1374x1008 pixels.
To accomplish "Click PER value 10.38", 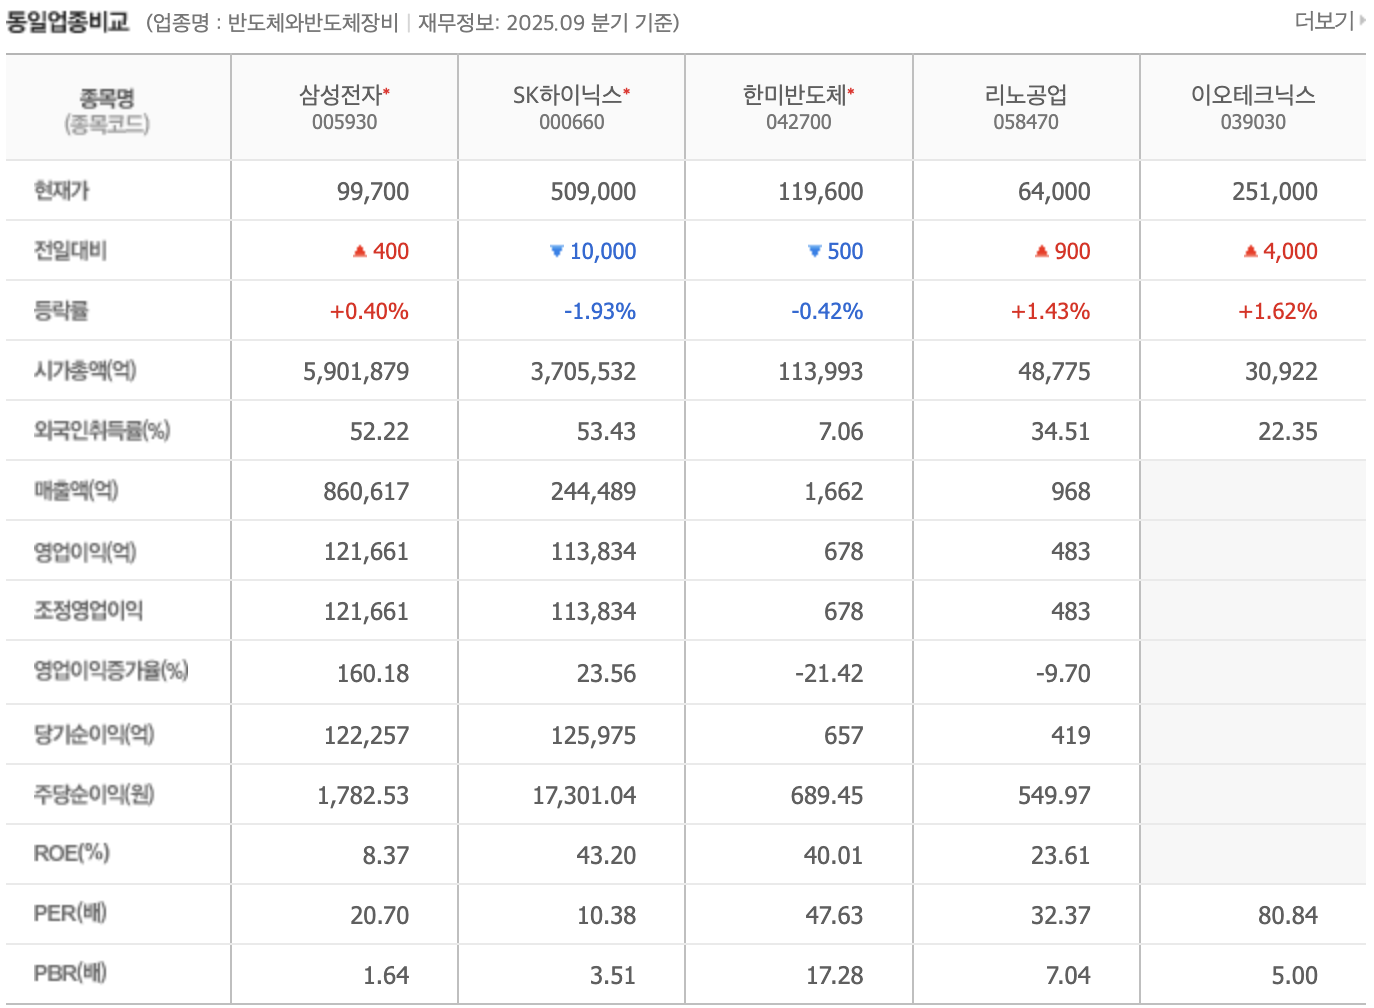I will pyautogui.click(x=606, y=915).
